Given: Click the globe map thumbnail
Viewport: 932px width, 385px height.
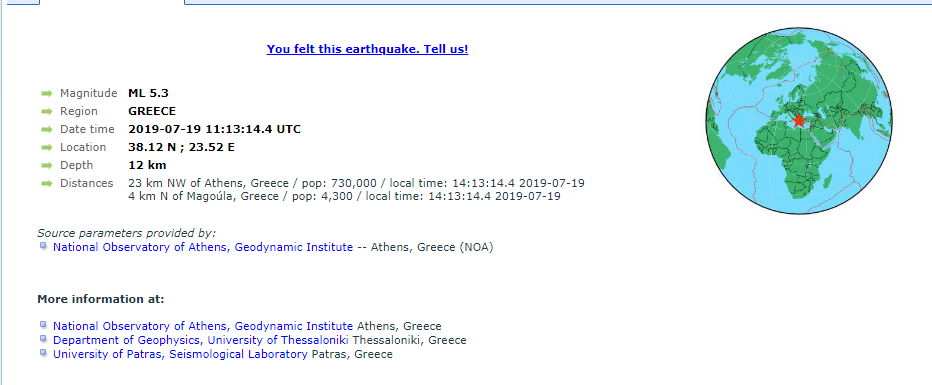Looking at the screenshot, I should click(799, 121).
